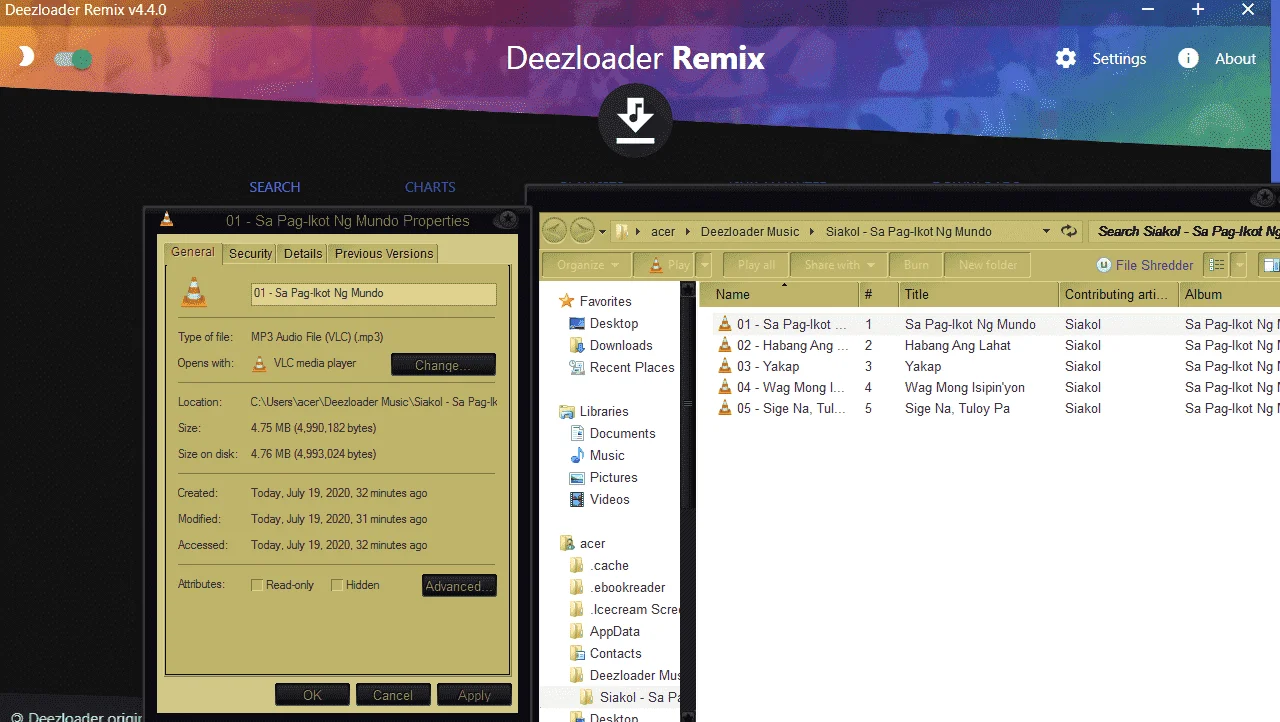
Task: Open Documents library
Action: [622, 433]
